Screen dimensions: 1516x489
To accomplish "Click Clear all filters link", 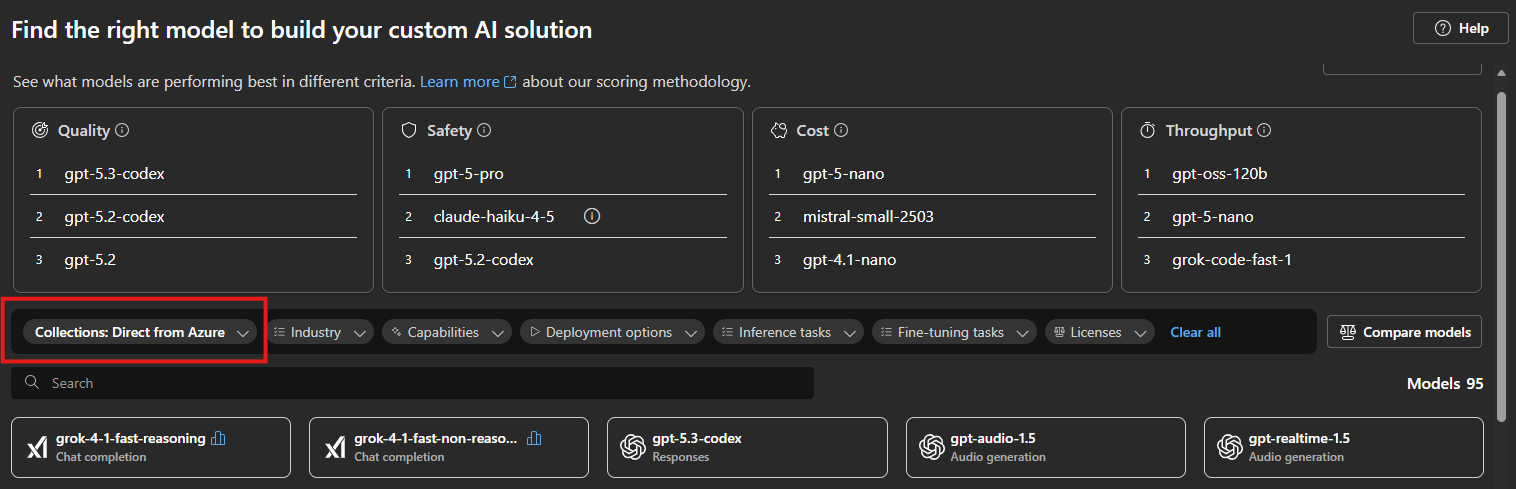I will pos(1195,332).
